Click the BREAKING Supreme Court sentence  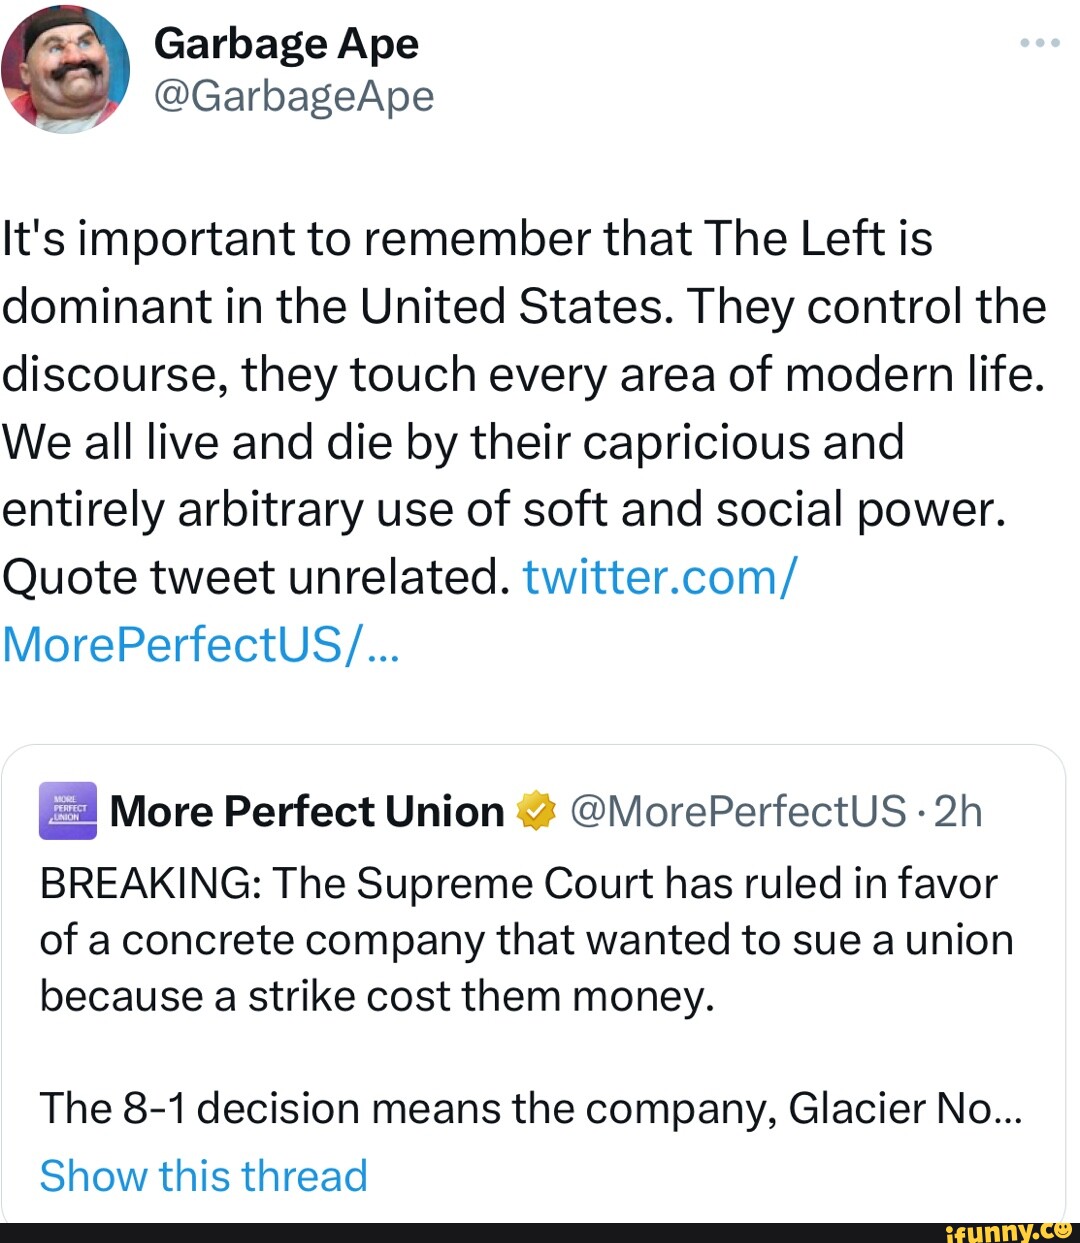point(520,938)
